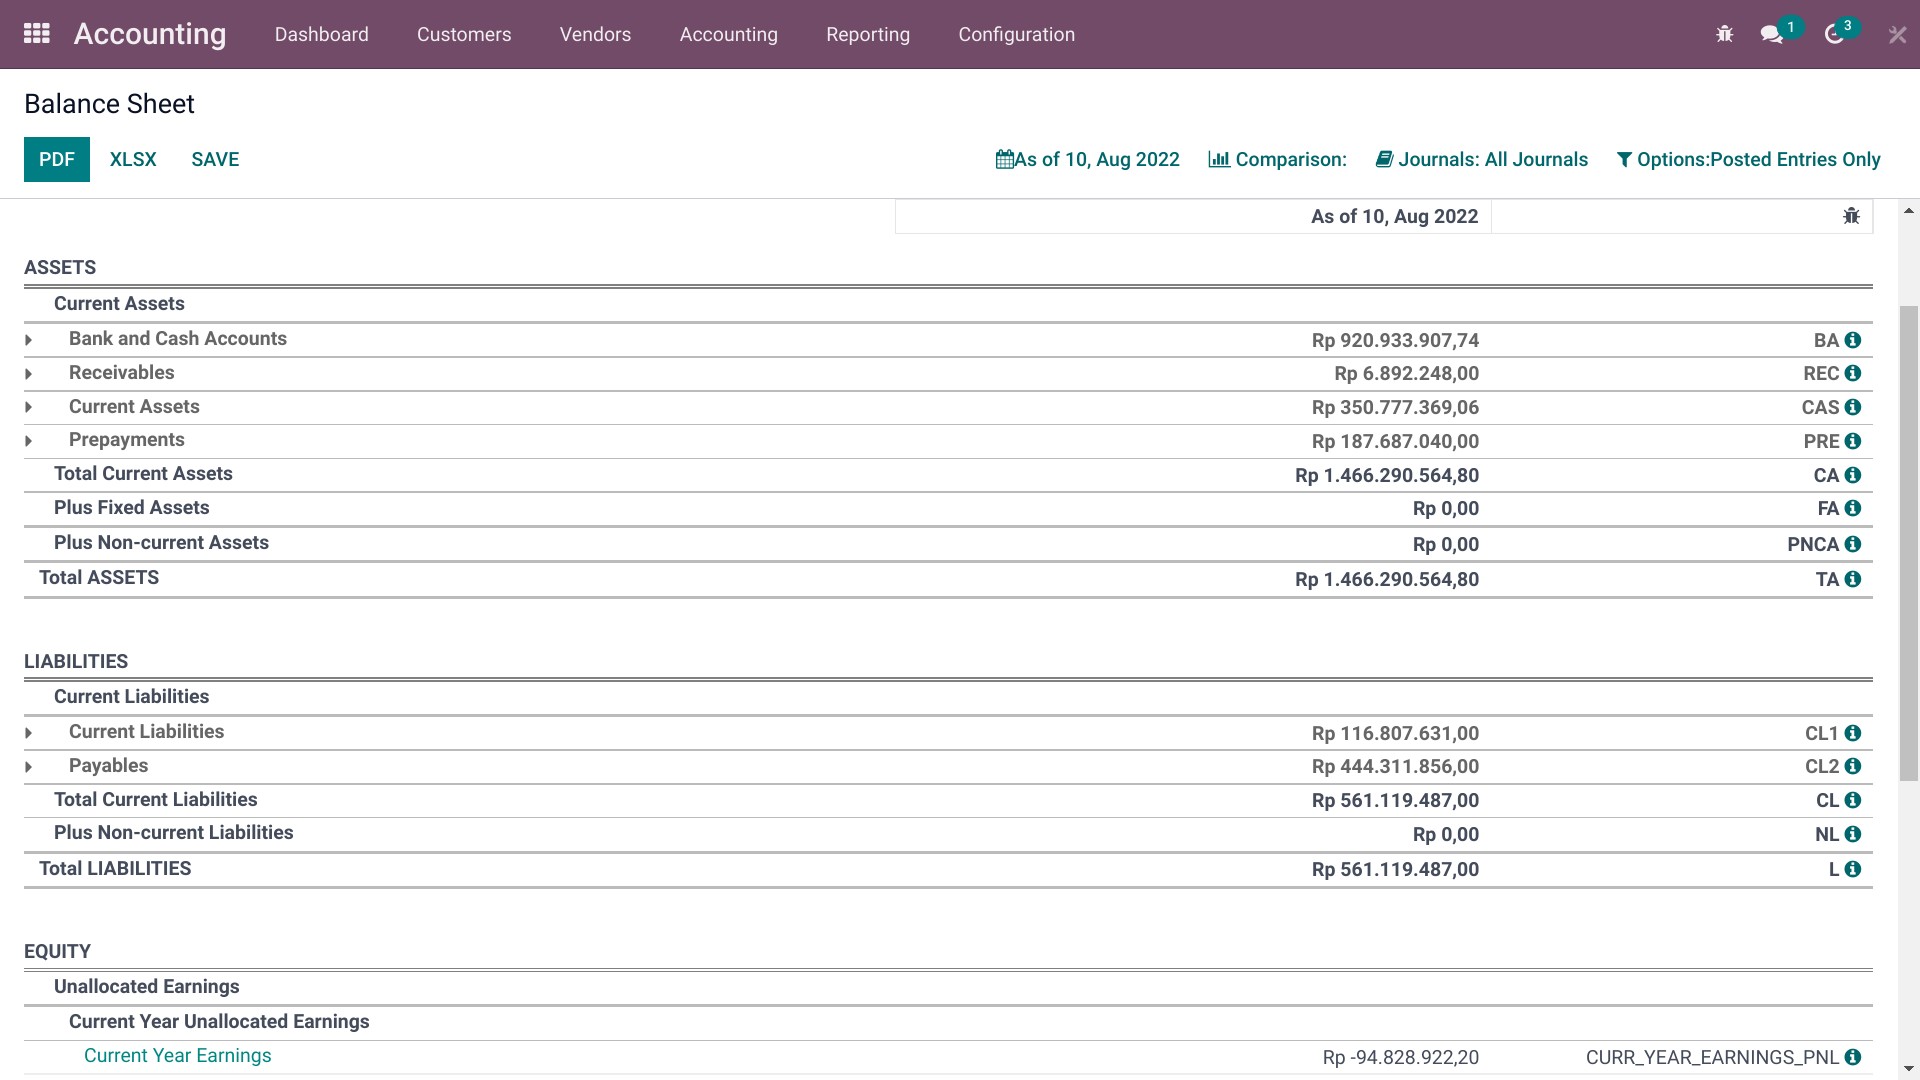This screenshot has height=1080, width=1920.
Task: Expand the Payables row
Action: tap(29, 767)
